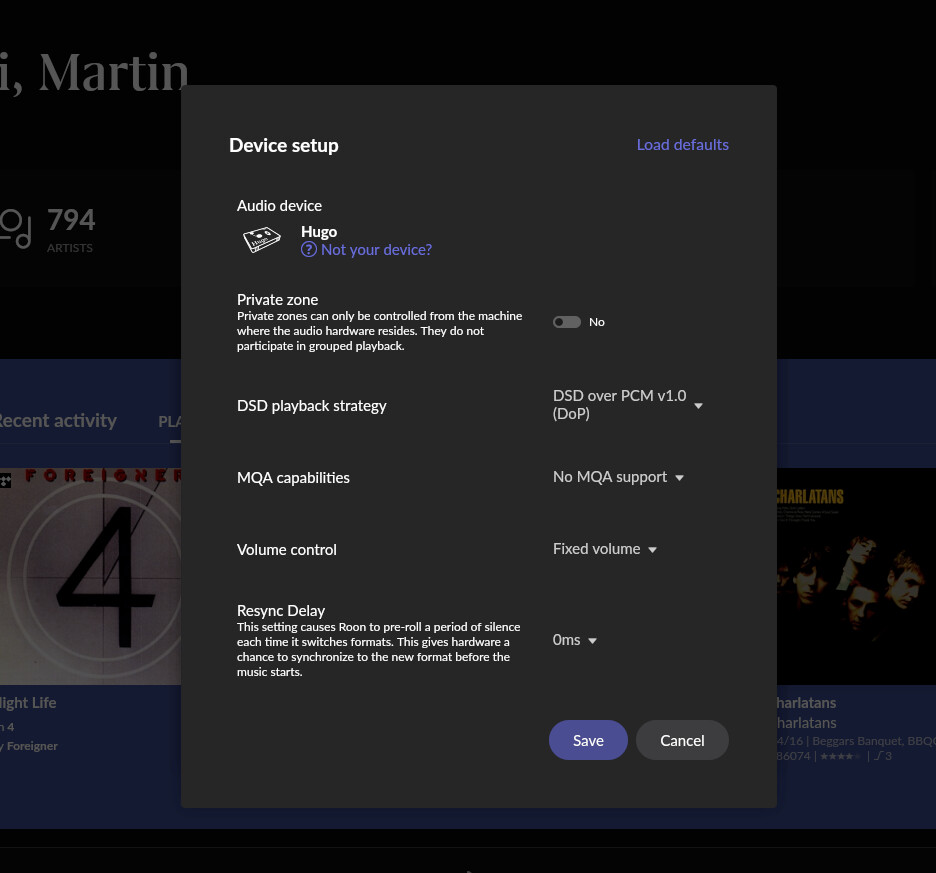Open the Volume control dropdown

click(x=605, y=549)
